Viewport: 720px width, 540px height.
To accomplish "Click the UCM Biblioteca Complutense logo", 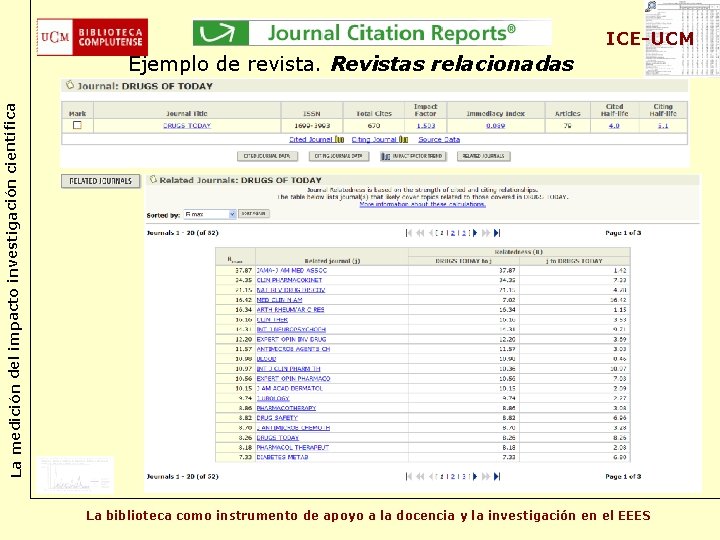I will 92,37.
